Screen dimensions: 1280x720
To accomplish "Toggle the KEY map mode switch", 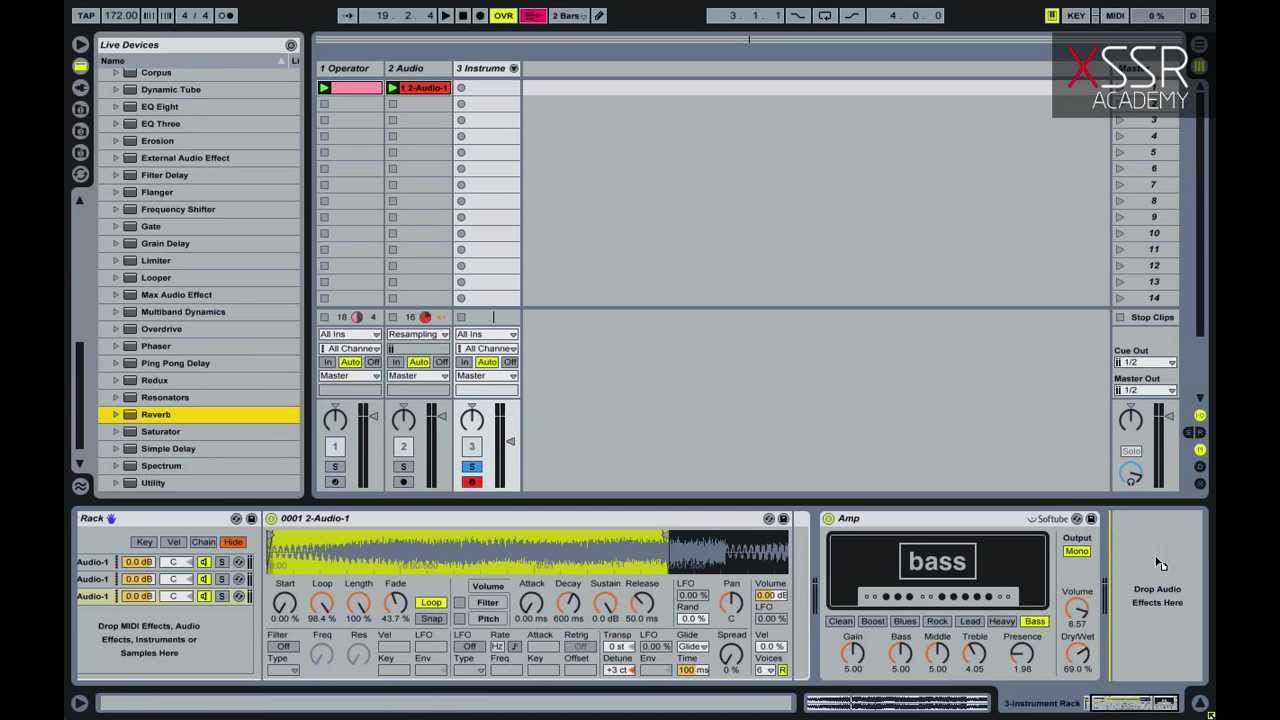I will point(1076,15).
